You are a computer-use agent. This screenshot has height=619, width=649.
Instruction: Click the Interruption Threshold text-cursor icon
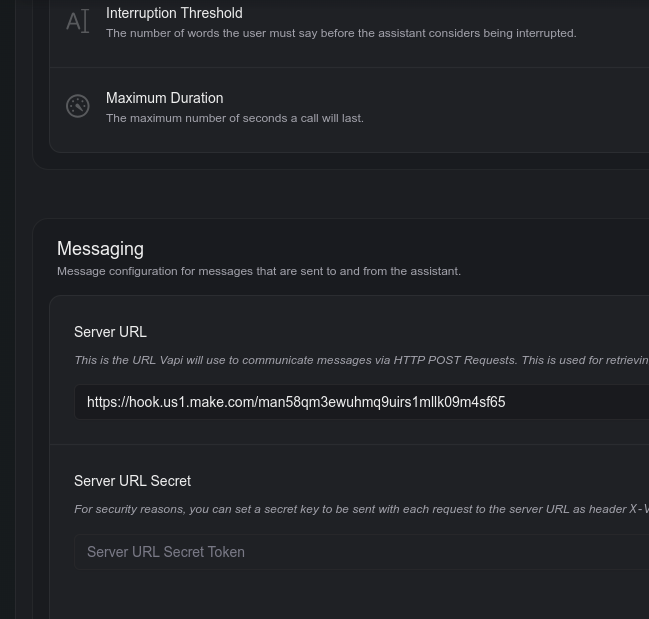pos(78,21)
